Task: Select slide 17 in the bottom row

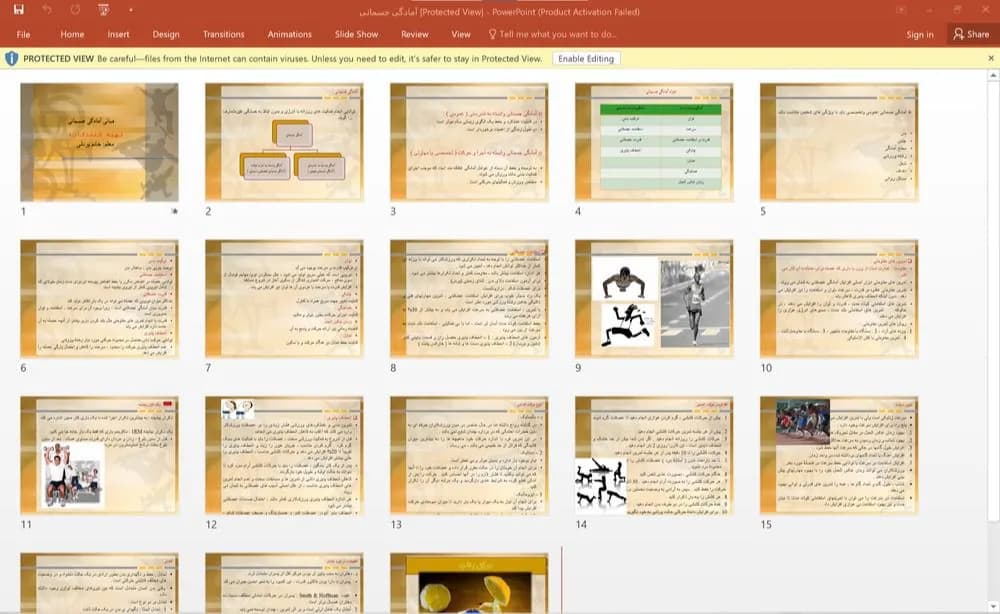Action: pos(284,583)
